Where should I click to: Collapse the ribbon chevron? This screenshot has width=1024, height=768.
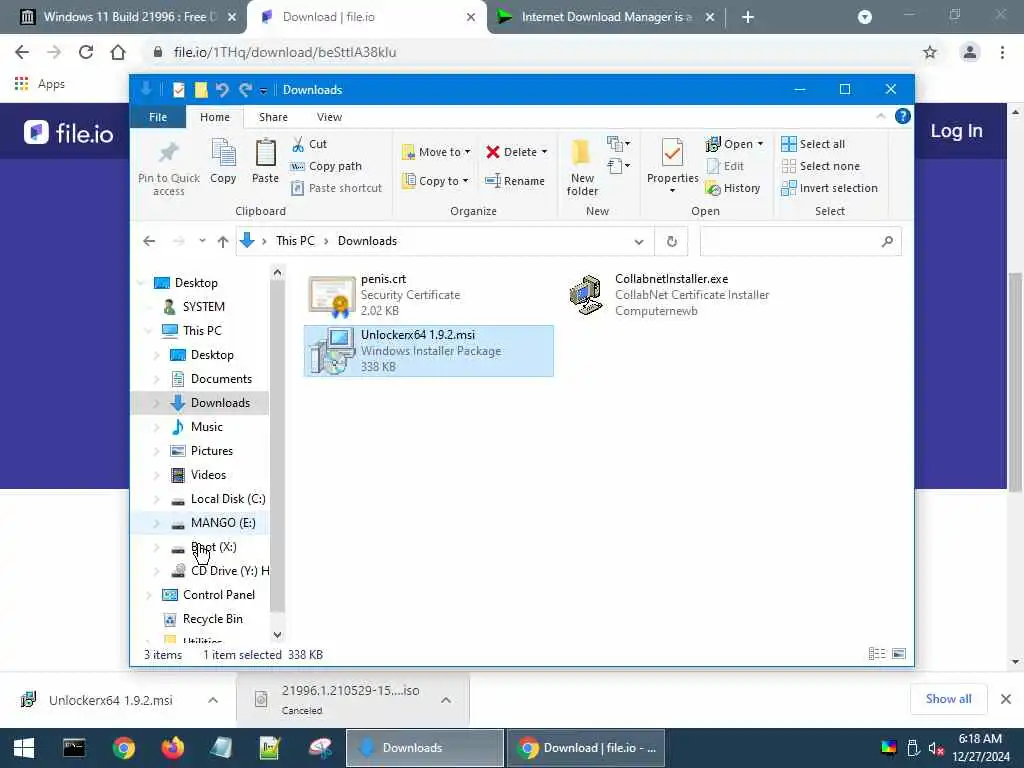(880, 116)
